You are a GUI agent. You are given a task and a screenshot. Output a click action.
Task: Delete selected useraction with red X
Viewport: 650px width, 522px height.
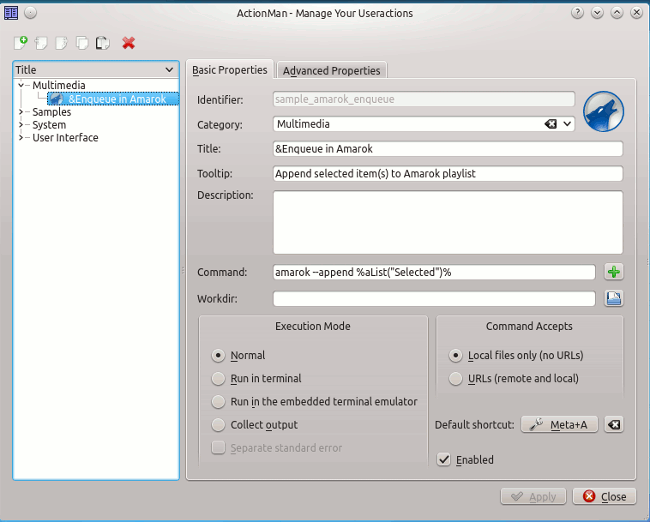pyautogui.click(x=129, y=43)
